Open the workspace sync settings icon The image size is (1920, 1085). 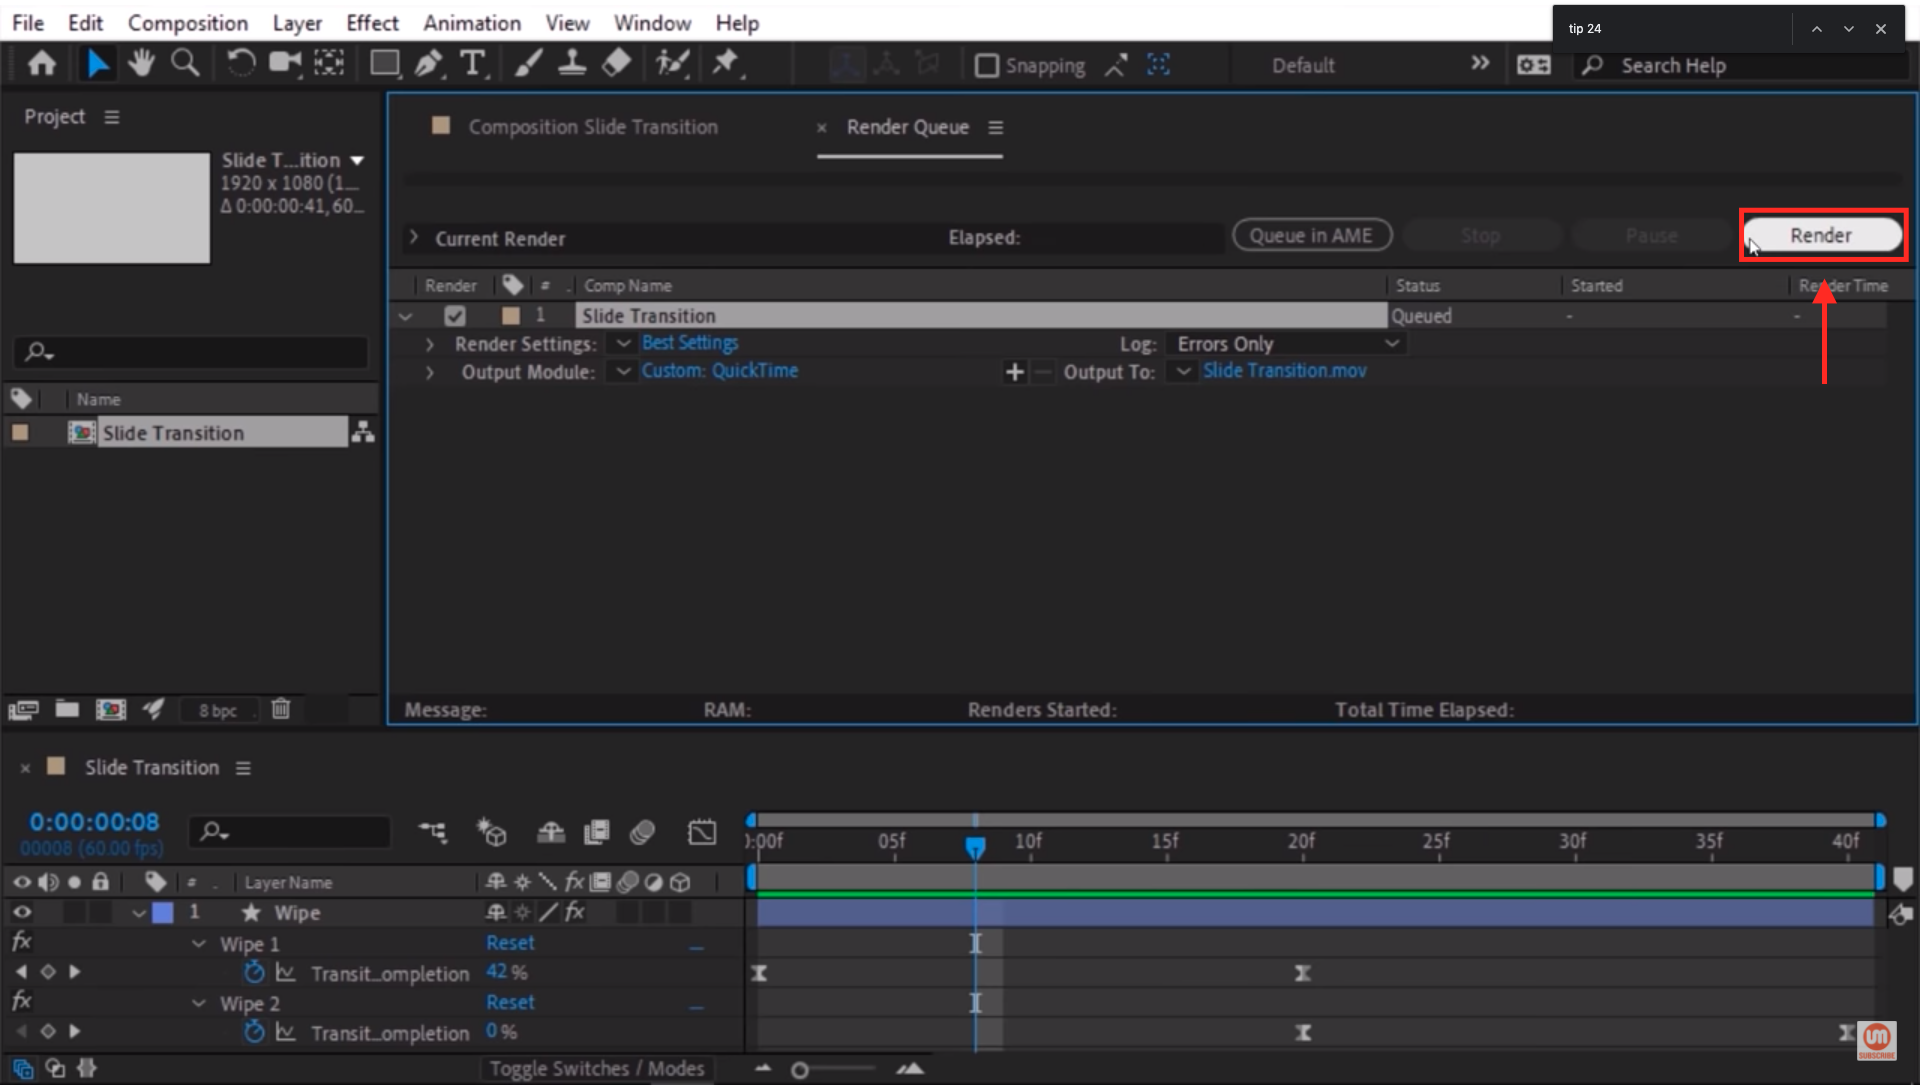pos(1533,65)
